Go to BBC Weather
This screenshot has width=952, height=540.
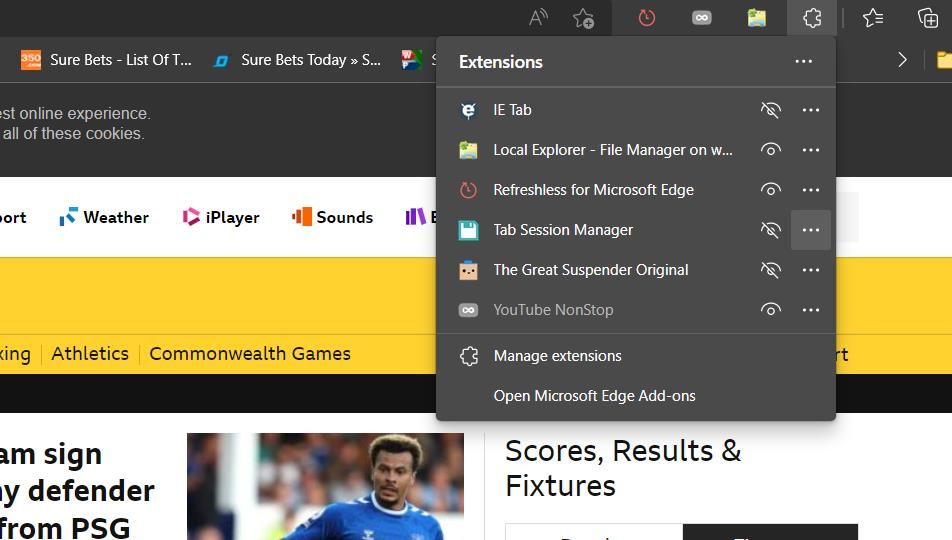(104, 217)
